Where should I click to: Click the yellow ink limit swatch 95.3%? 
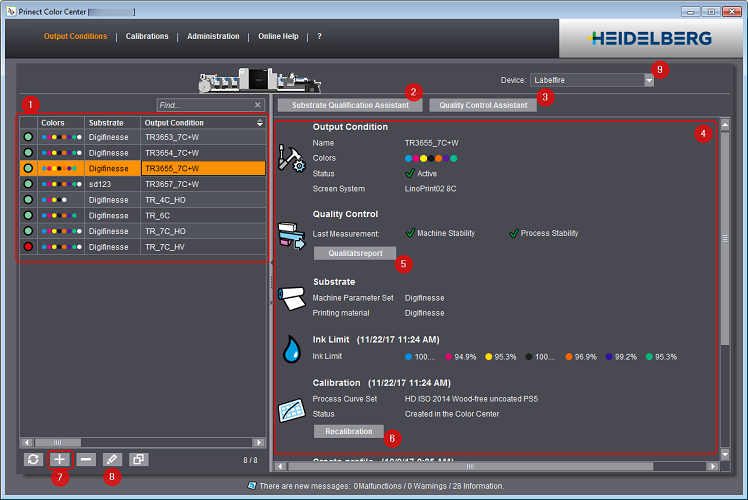point(488,356)
